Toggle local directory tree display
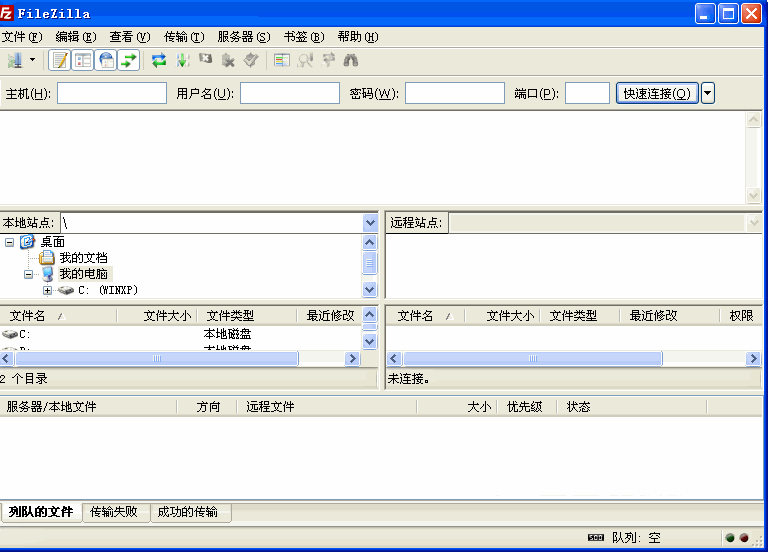 (83, 60)
